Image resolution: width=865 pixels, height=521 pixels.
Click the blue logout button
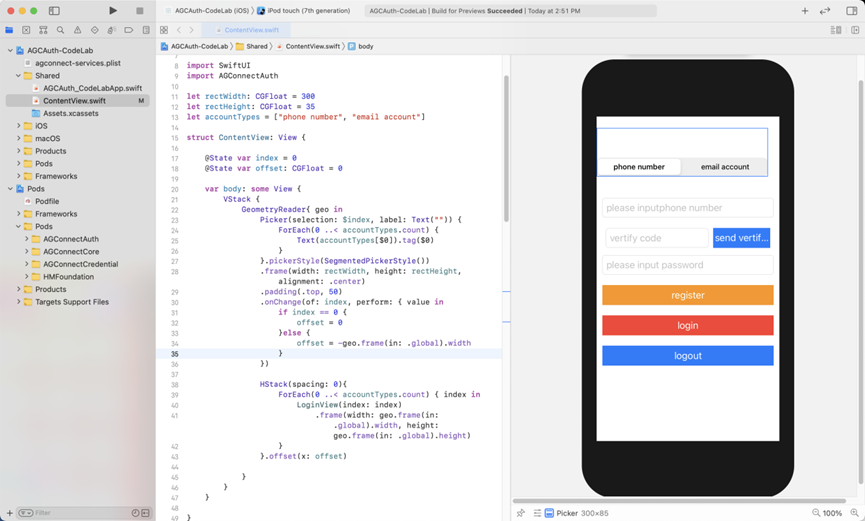(x=688, y=356)
